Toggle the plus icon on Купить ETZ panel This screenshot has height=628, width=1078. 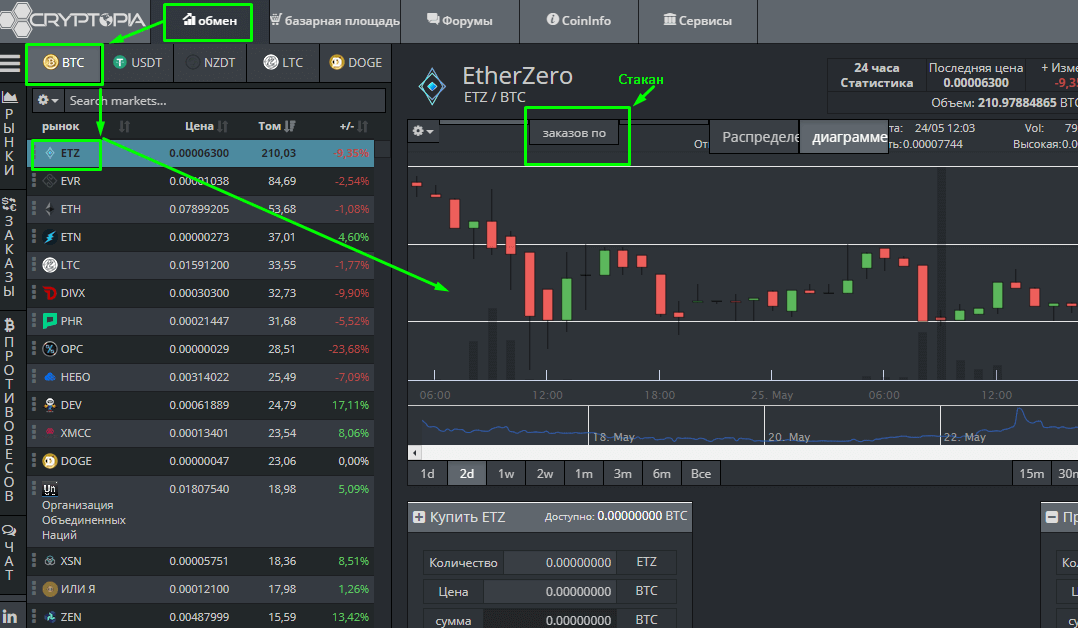pos(419,517)
